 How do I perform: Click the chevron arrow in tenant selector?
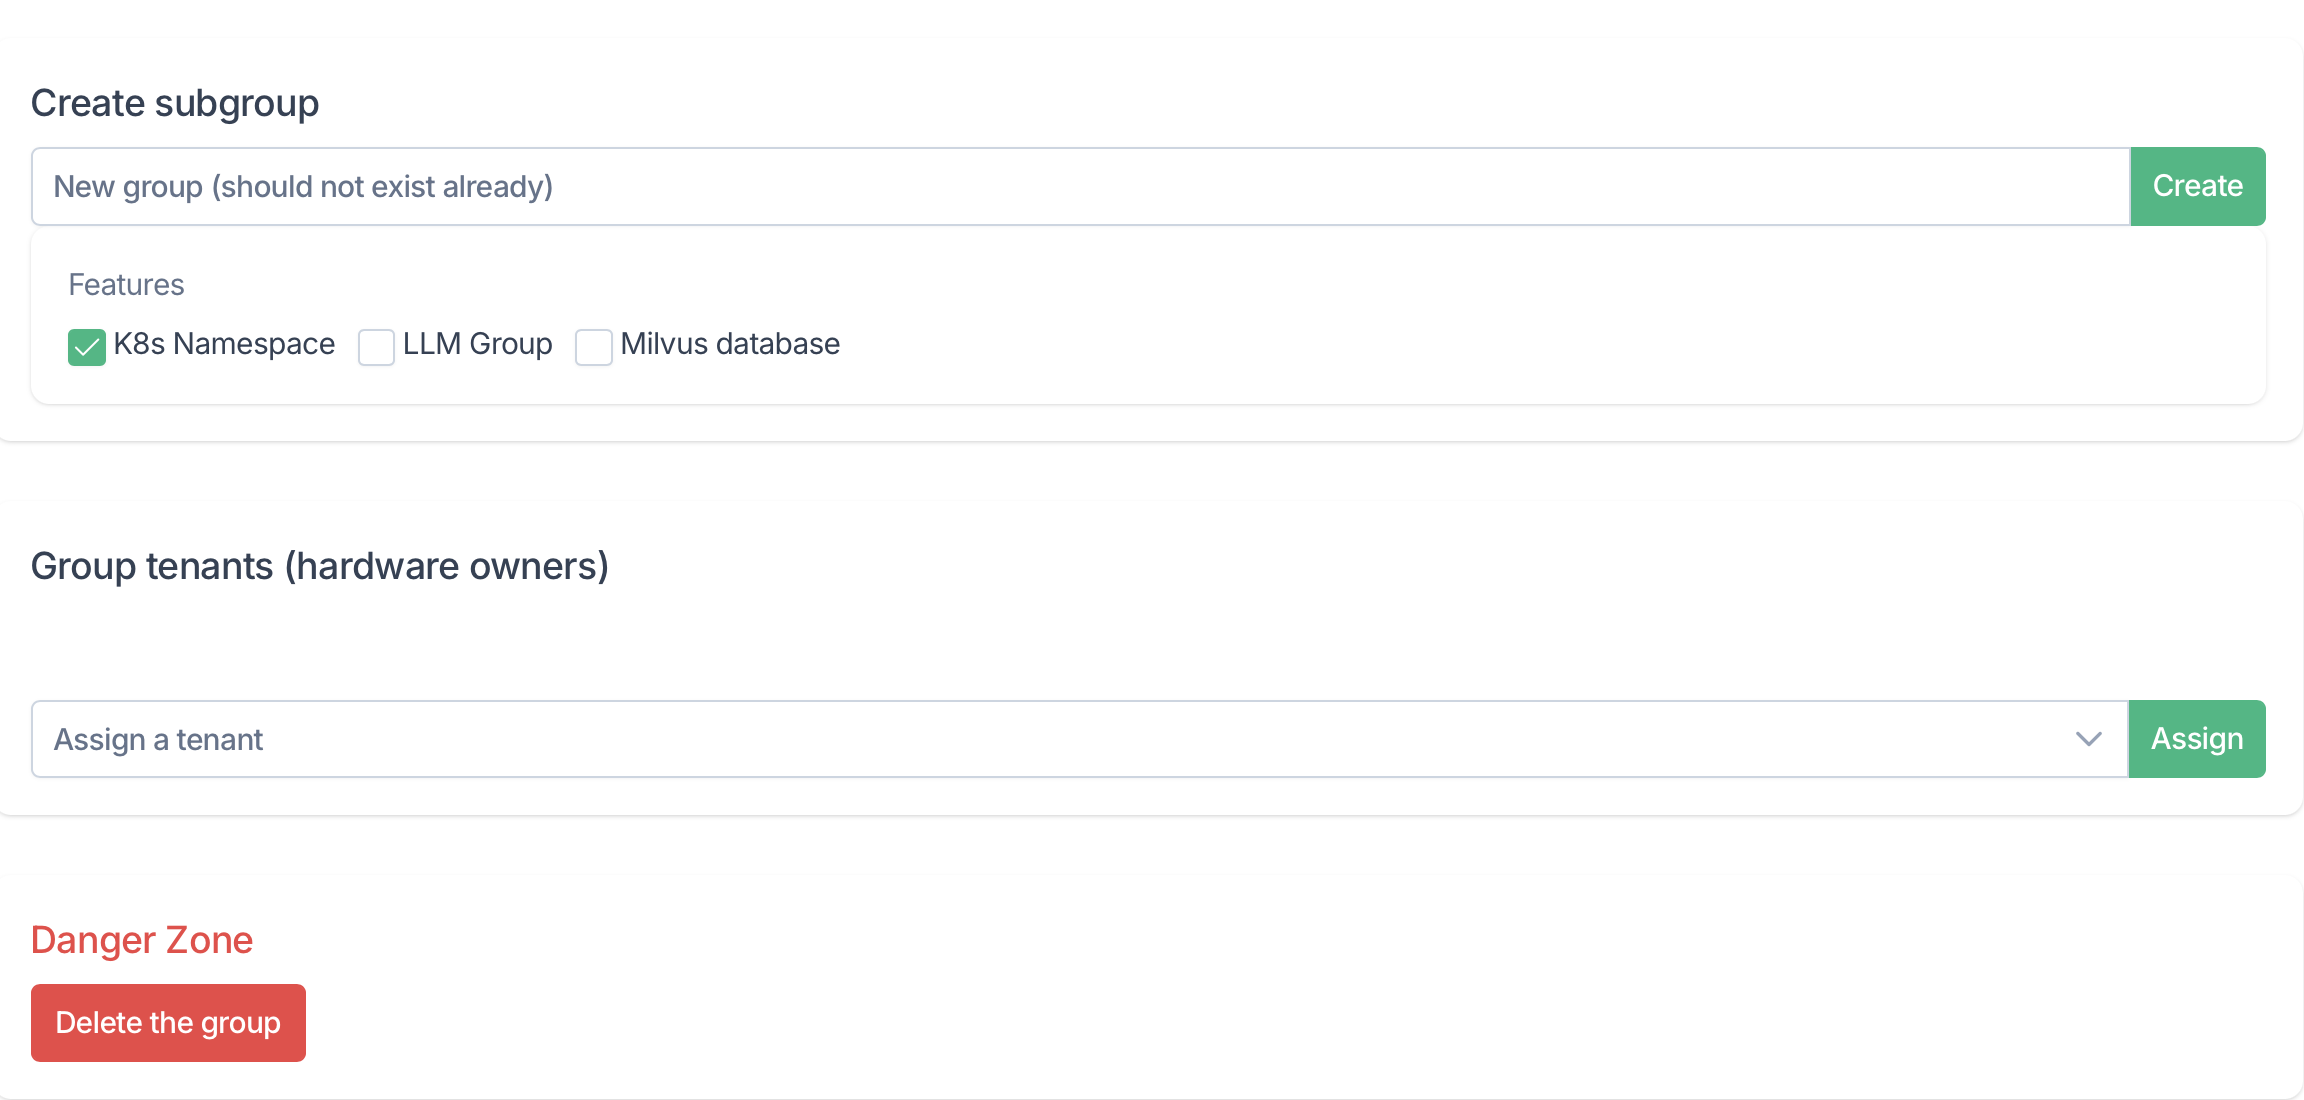tap(2088, 739)
